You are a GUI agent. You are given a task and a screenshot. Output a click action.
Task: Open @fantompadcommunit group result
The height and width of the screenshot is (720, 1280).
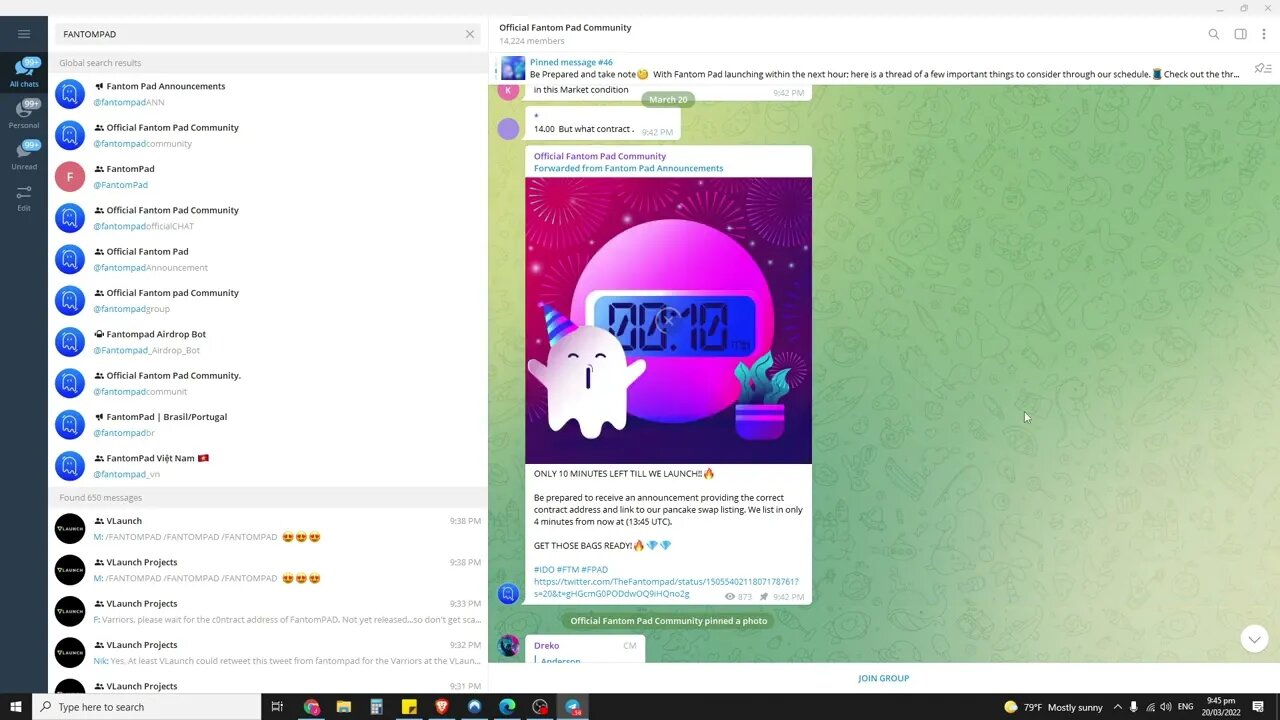pyautogui.click(x=268, y=383)
